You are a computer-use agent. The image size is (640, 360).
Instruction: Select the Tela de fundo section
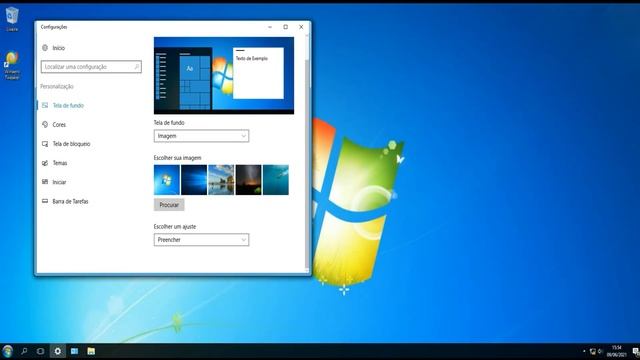tap(68, 105)
